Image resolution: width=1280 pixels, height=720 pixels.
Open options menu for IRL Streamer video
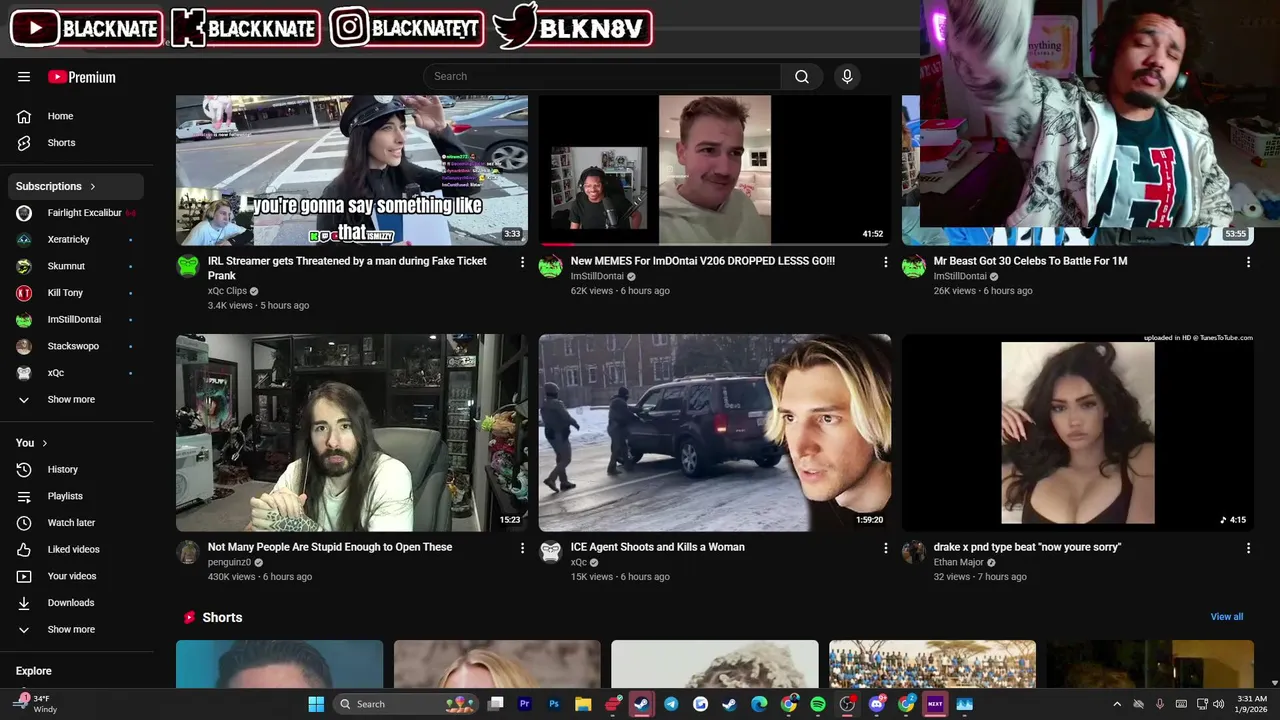522,262
